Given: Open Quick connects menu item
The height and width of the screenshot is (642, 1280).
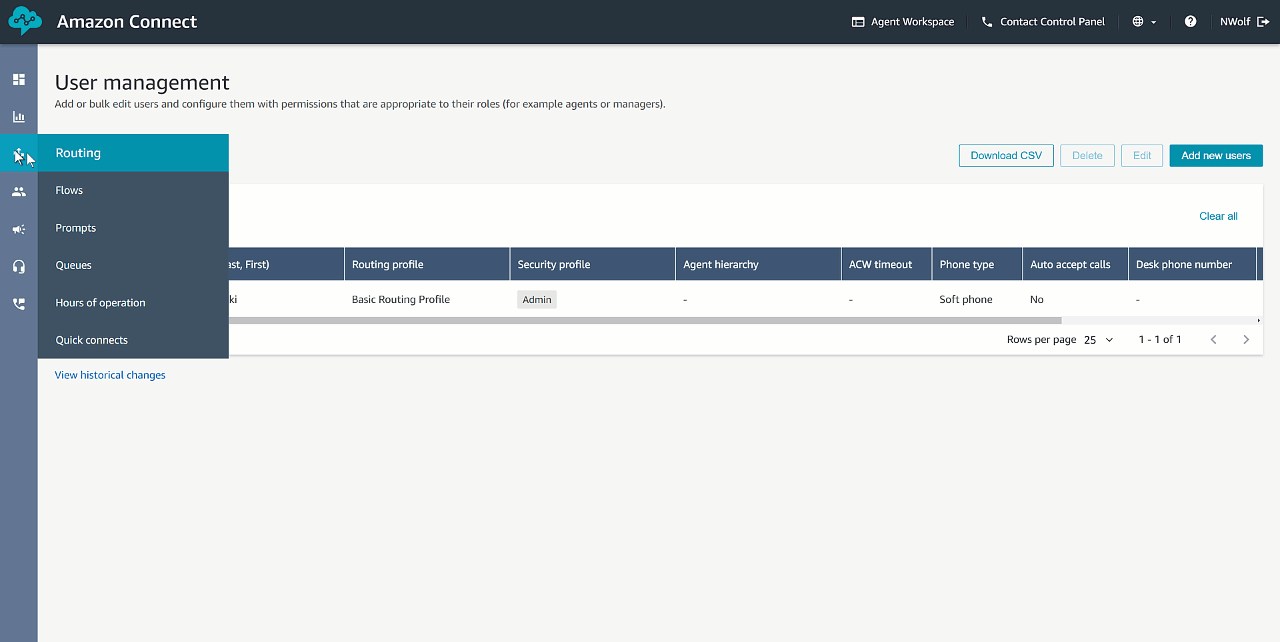Looking at the screenshot, I should (133, 340).
